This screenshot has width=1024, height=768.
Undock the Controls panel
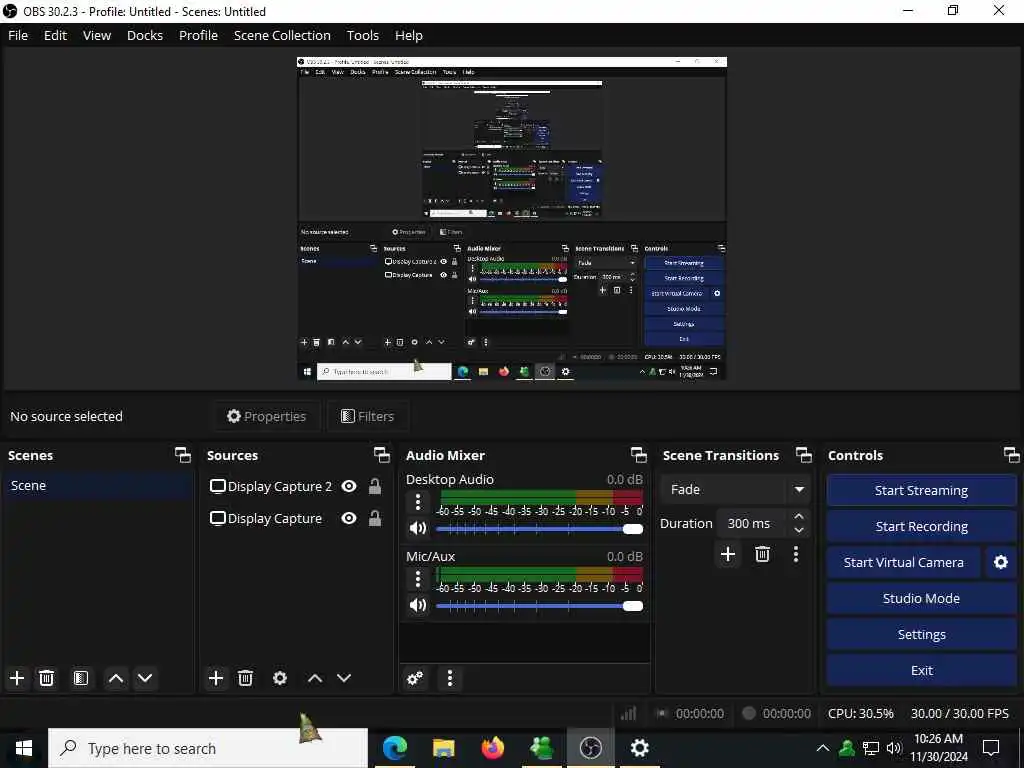click(1011, 455)
